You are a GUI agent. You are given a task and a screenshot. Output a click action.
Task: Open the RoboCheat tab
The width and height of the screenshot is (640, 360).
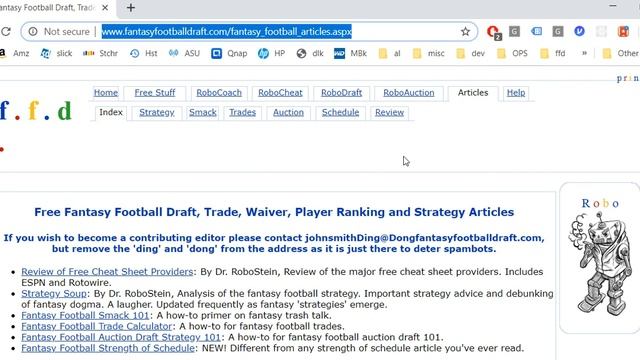click(280, 93)
